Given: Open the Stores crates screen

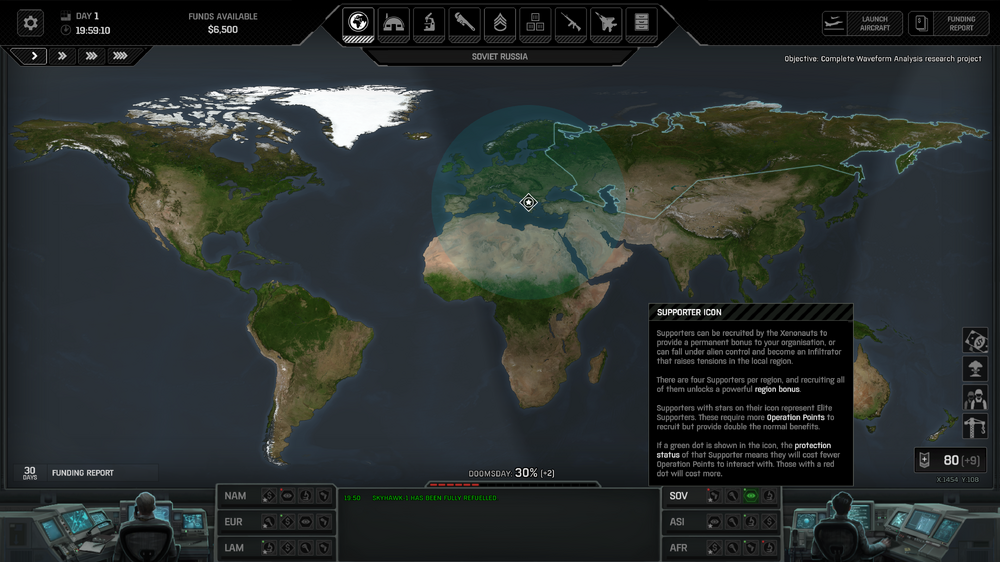Looking at the screenshot, I should pos(535,23).
